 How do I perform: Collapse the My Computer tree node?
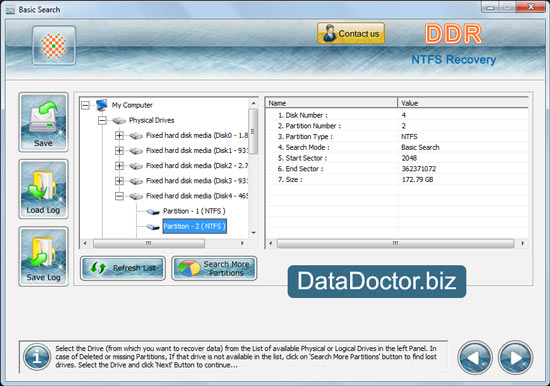click(x=85, y=105)
